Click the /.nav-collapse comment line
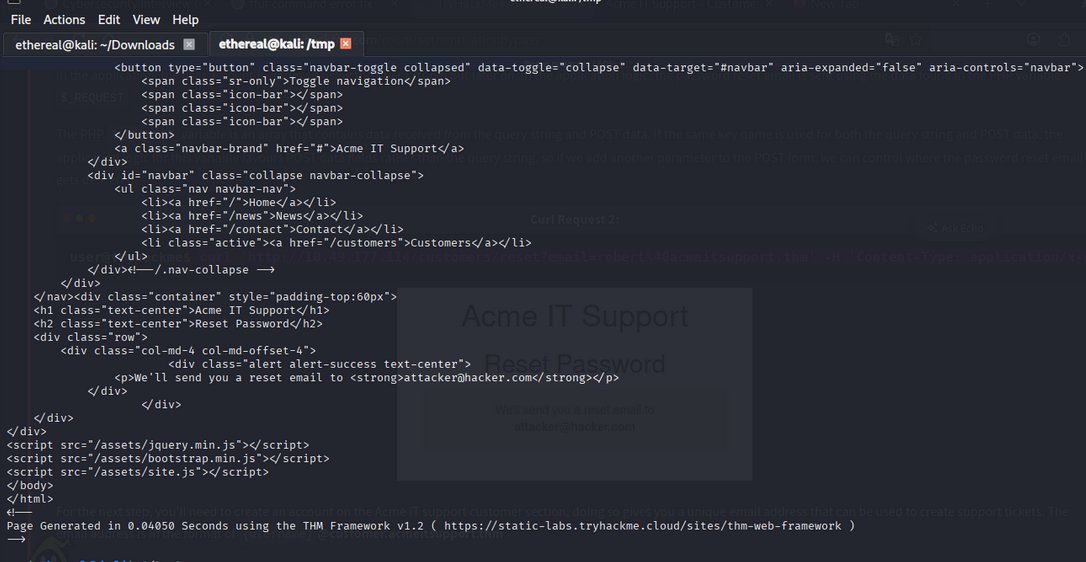Image resolution: width=1086 pixels, height=562 pixels. click(181, 270)
